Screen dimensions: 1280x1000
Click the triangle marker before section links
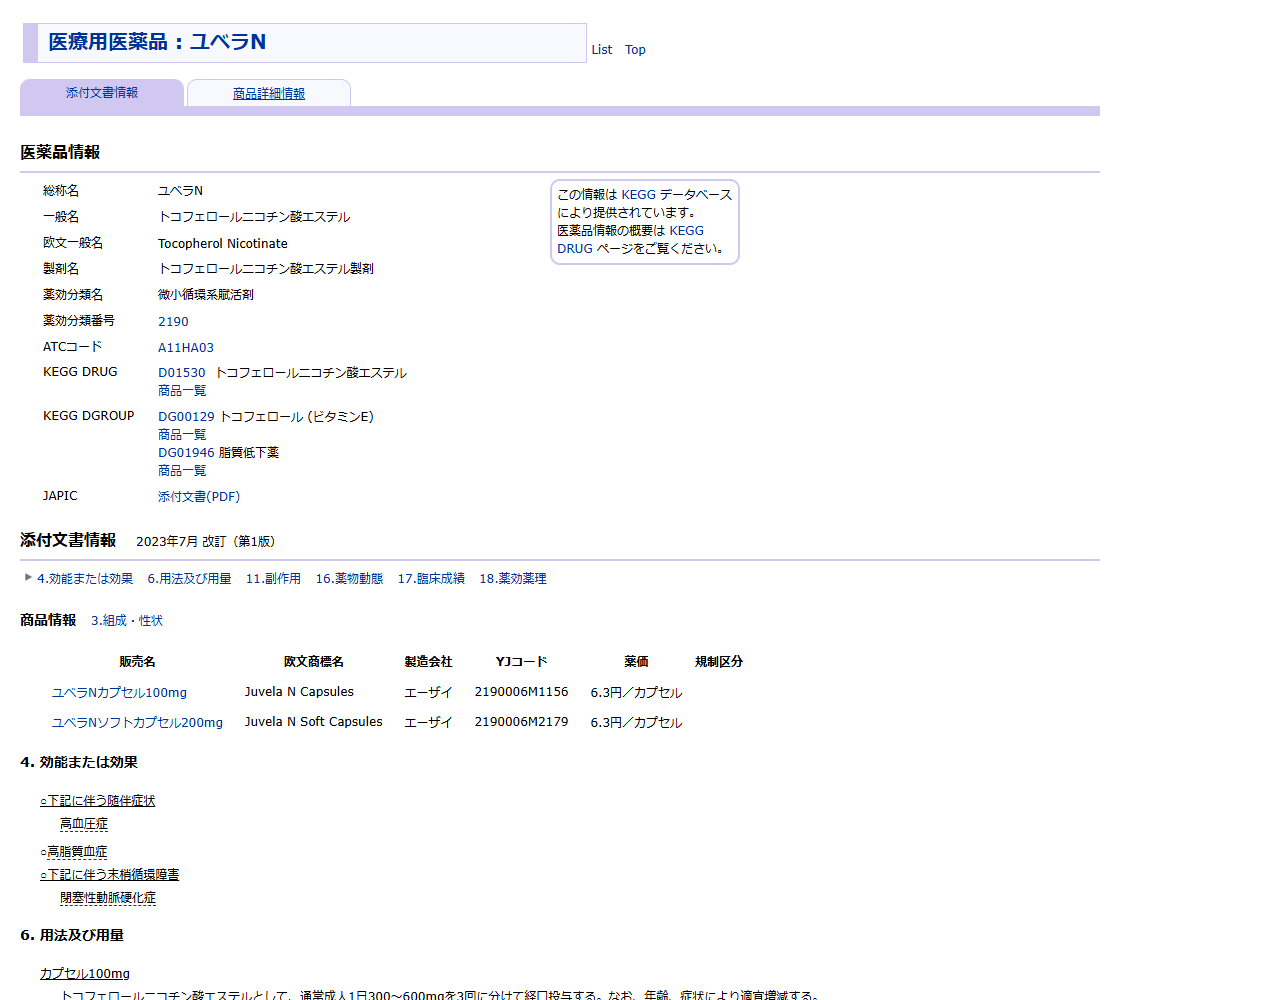(28, 577)
